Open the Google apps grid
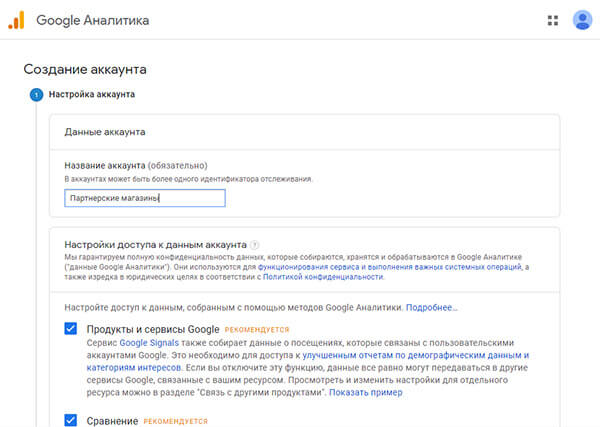 pos(553,20)
